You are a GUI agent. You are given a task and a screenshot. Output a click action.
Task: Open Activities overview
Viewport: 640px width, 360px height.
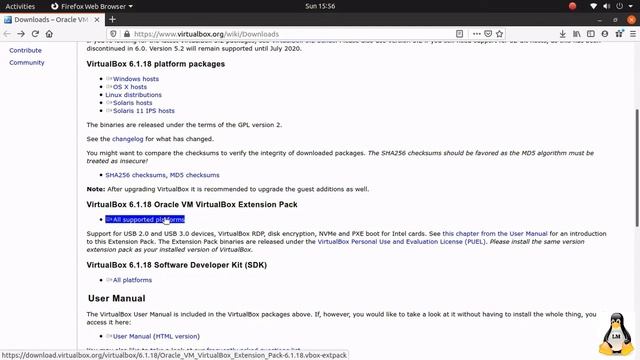pyautogui.click(x=20, y=6)
